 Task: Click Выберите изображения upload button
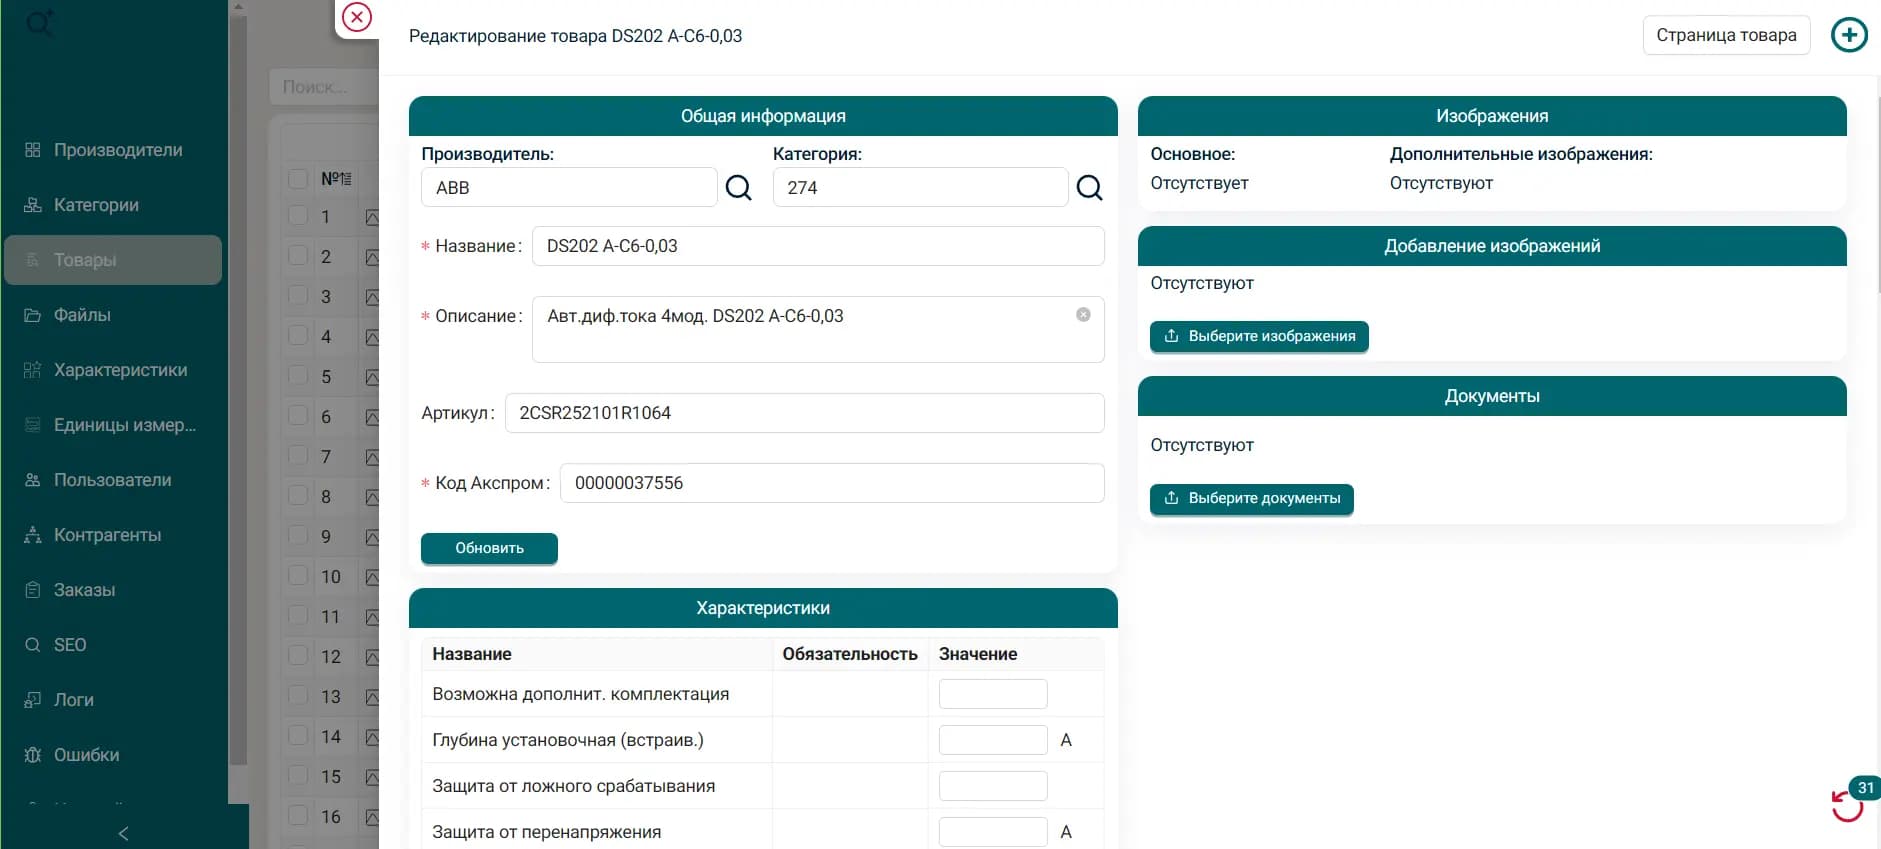click(x=1258, y=336)
